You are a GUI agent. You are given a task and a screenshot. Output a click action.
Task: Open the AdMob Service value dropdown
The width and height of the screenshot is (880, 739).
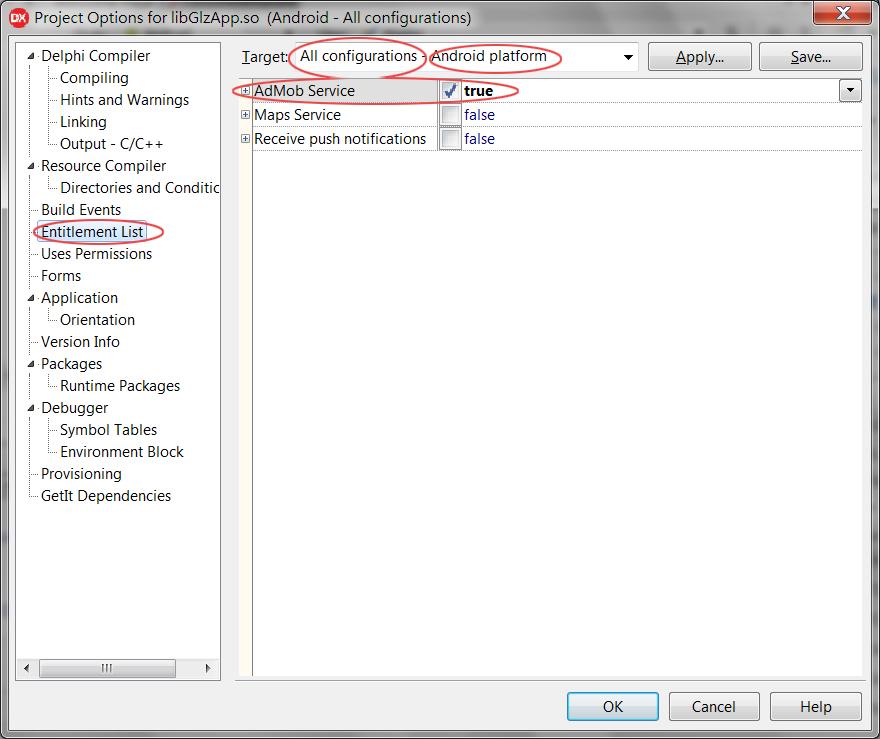pyautogui.click(x=850, y=90)
